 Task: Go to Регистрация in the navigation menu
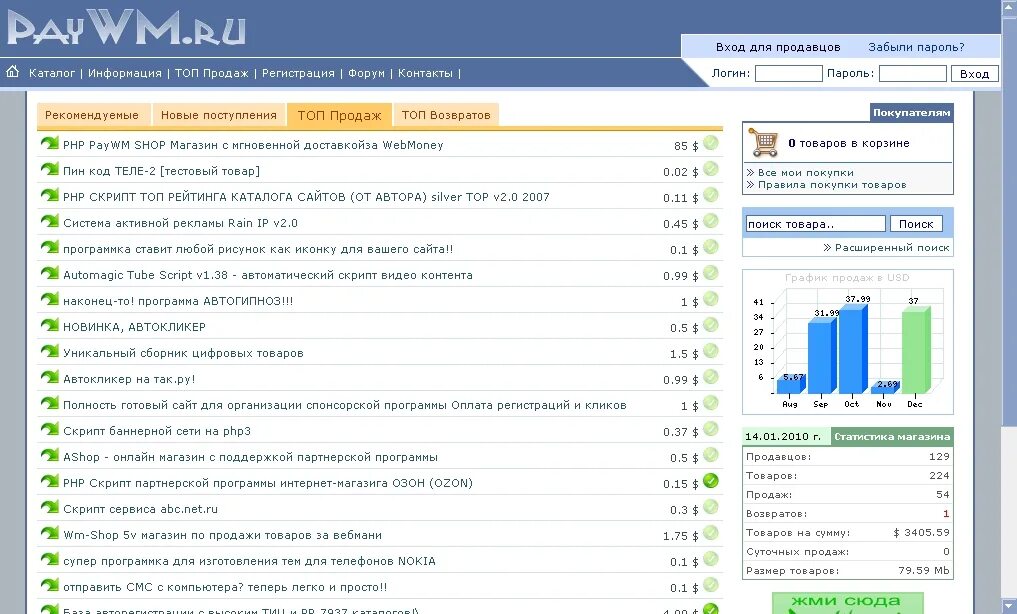click(298, 73)
